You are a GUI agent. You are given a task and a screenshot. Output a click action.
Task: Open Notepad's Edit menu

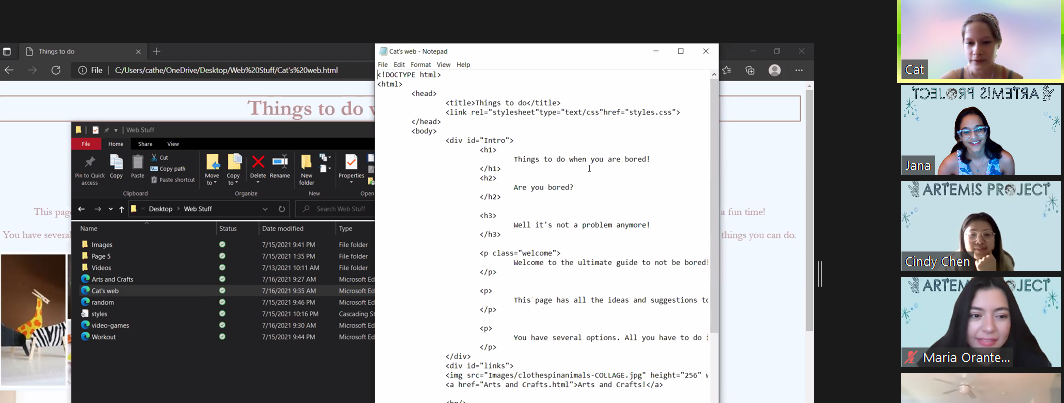(399, 64)
